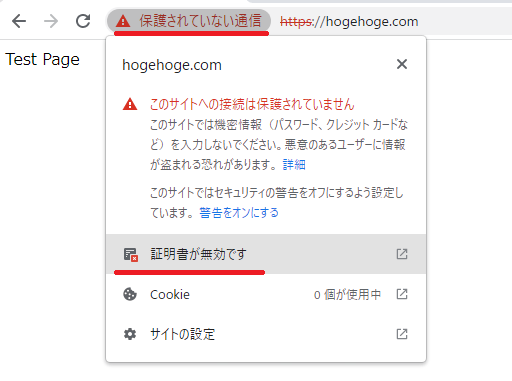Image resolution: width=512 pixels, height=381 pixels.
Task: Click the 警告をオンにする link
Action: (239, 212)
